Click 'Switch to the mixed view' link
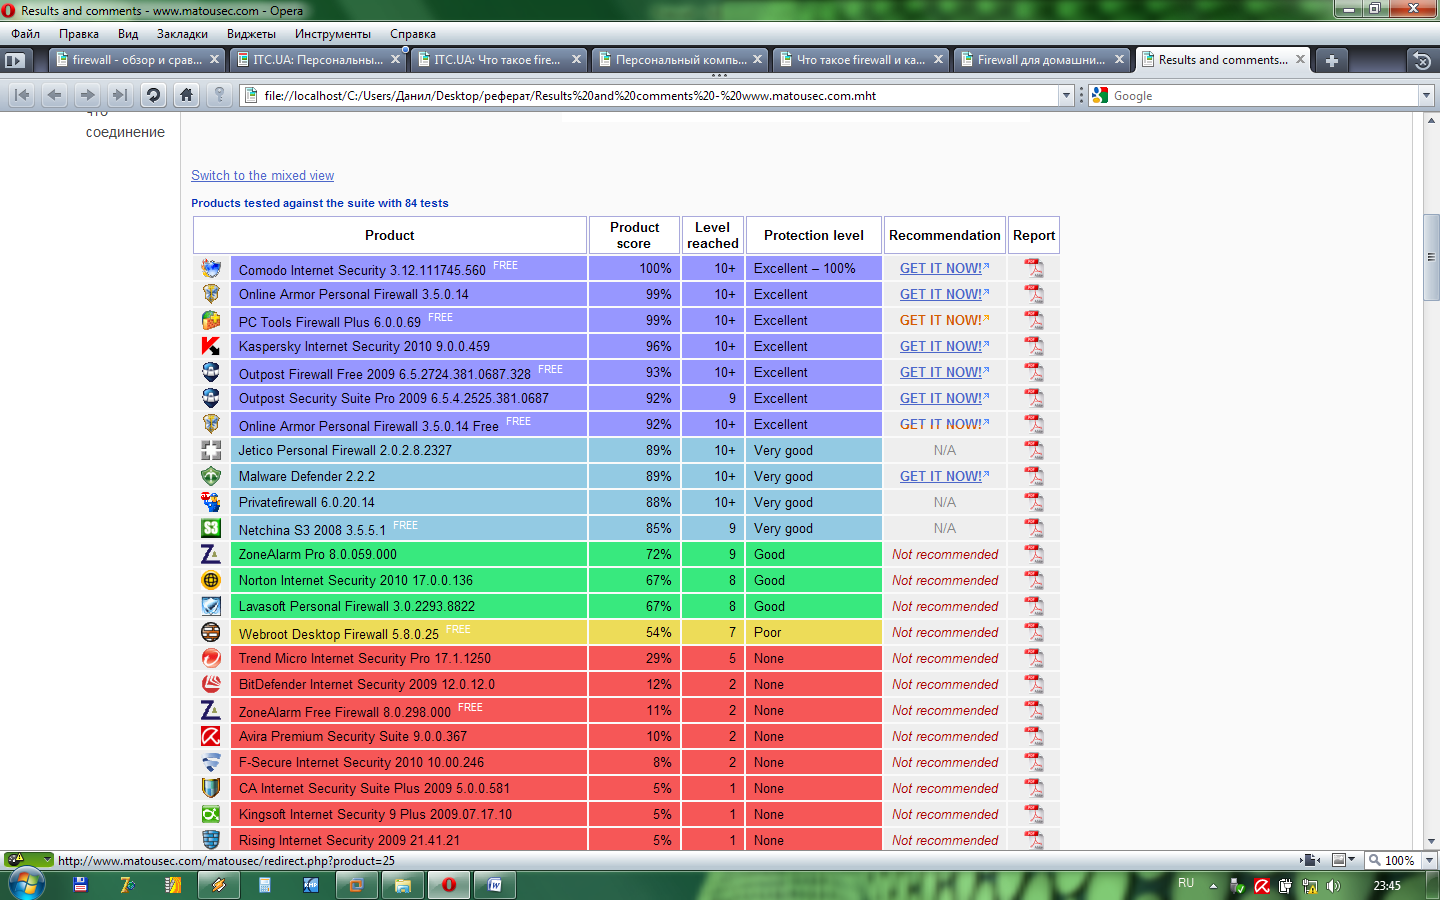The image size is (1440, 900). tap(263, 175)
